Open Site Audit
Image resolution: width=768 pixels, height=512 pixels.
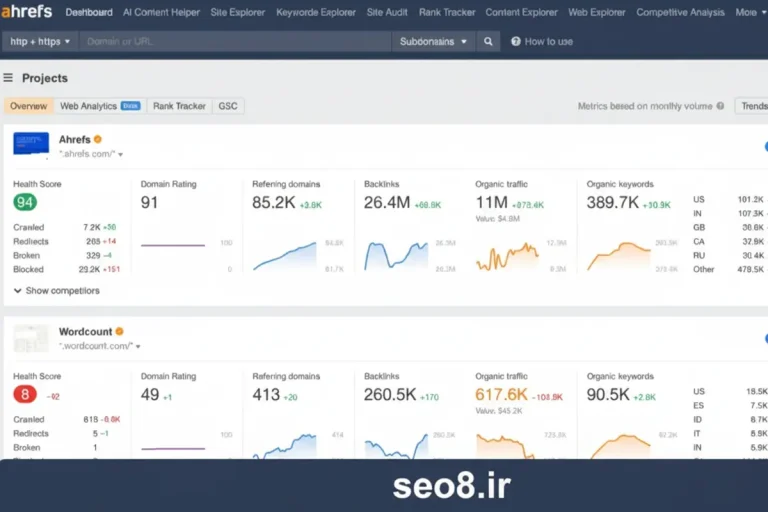pos(387,12)
